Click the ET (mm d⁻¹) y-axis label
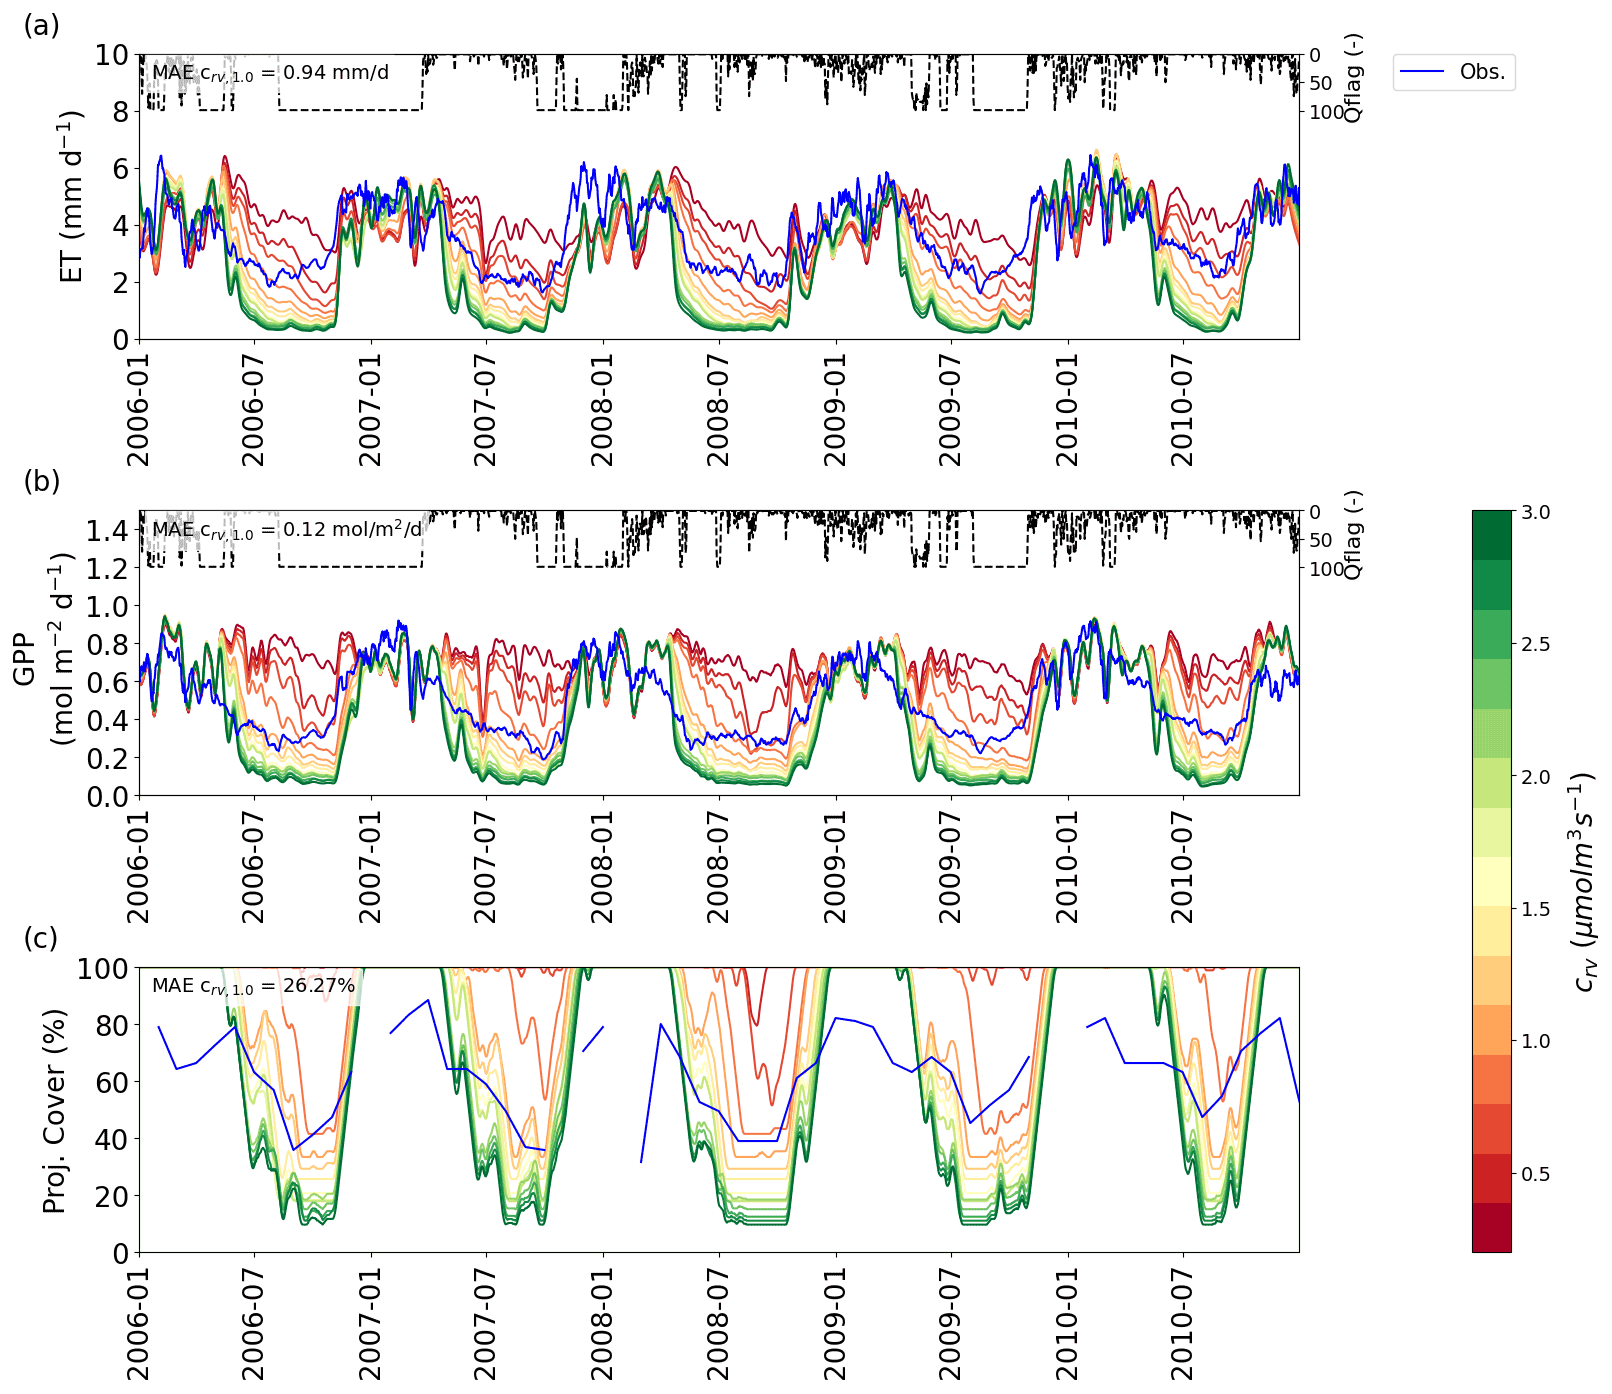The image size is (1612, 1394). click(x=72, y=197)
